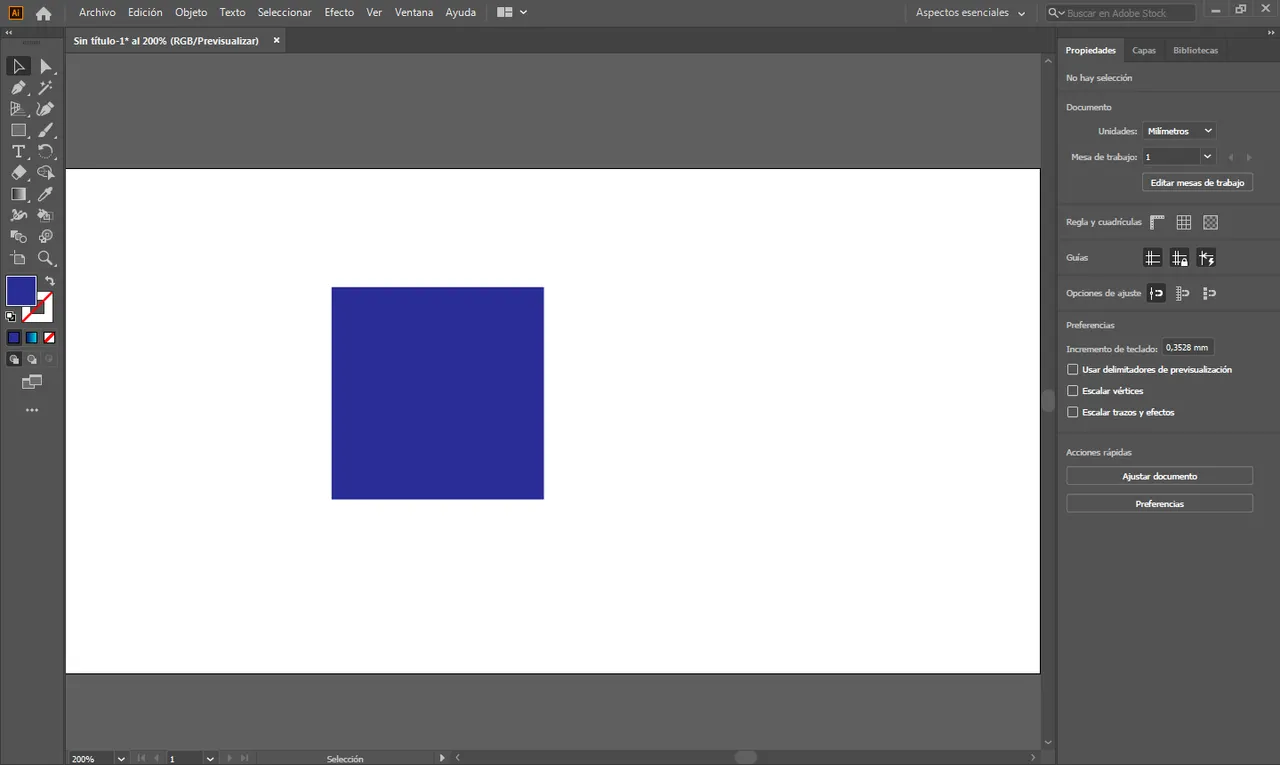
Task: Apply solid Color mode button
Action: click(x=14, y=338)
